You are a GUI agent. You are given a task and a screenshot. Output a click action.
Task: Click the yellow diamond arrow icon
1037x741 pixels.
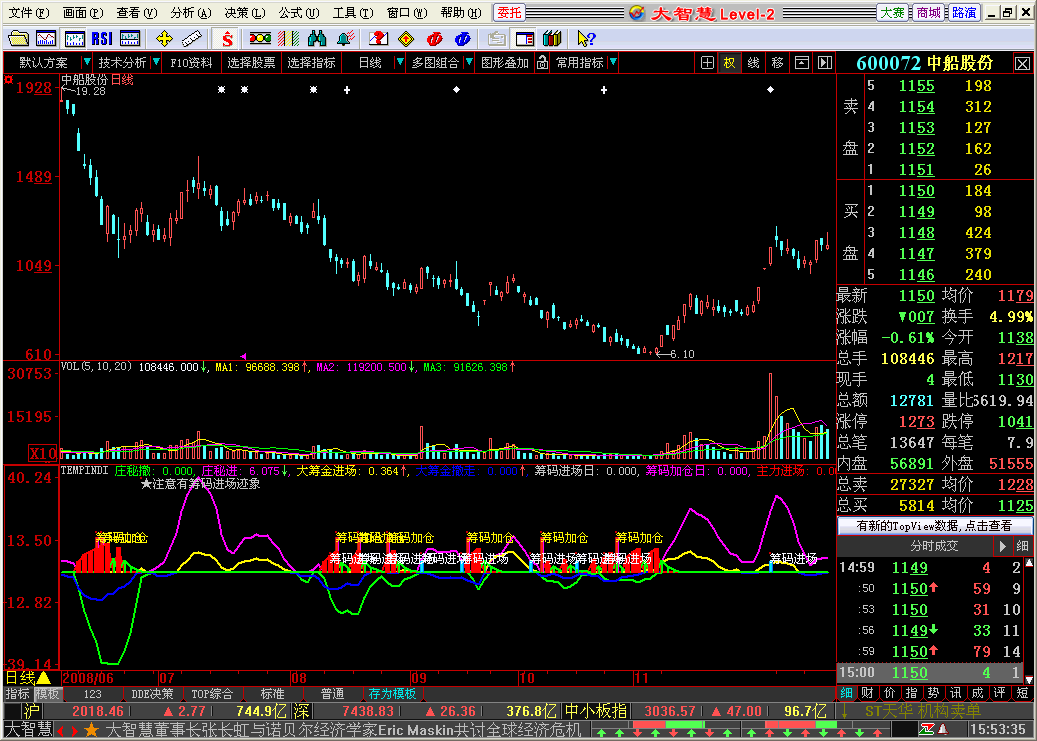pos(406,38)
